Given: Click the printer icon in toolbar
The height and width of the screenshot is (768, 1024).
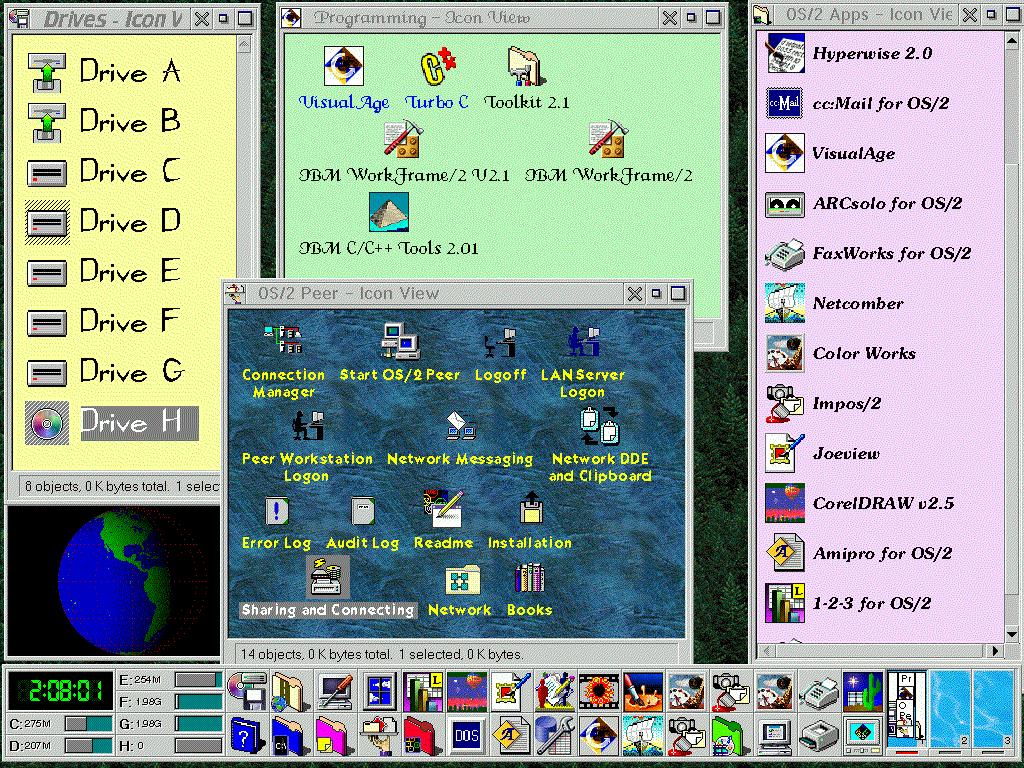Looking at the screenshot, I should 819,736.
